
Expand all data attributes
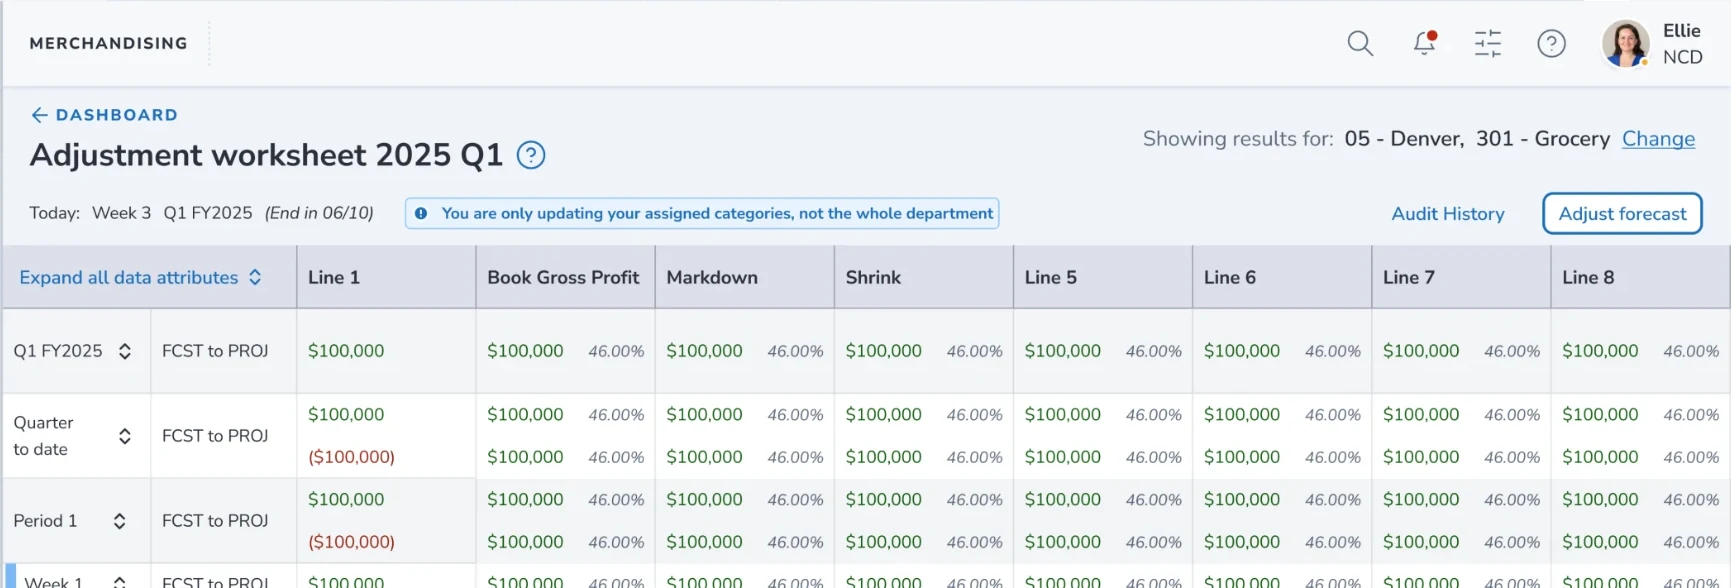(140, 277)
